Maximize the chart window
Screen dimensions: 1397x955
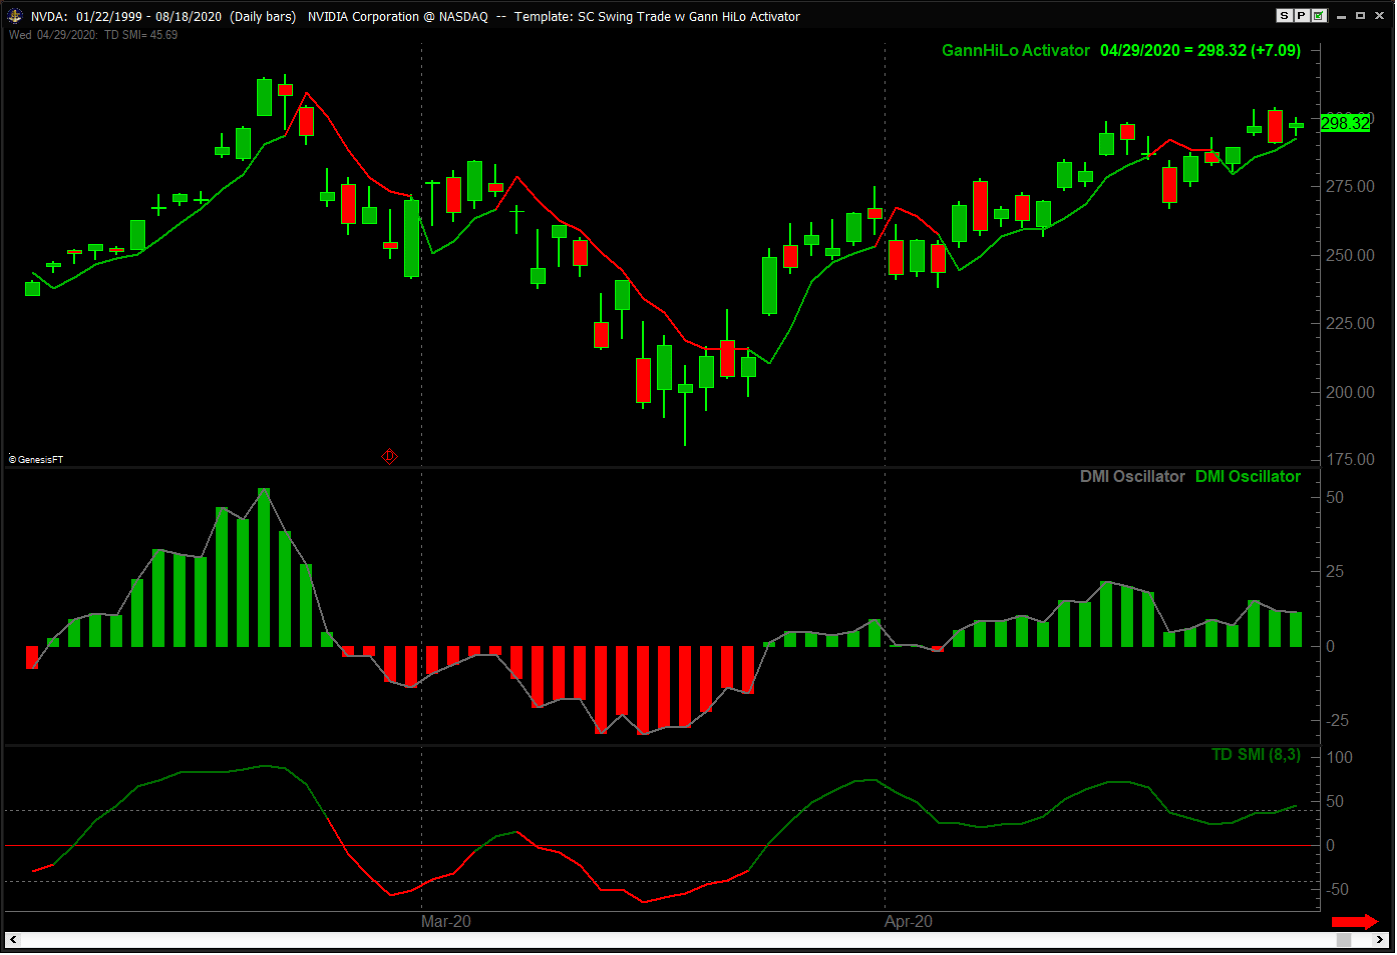click(1360, 16)
